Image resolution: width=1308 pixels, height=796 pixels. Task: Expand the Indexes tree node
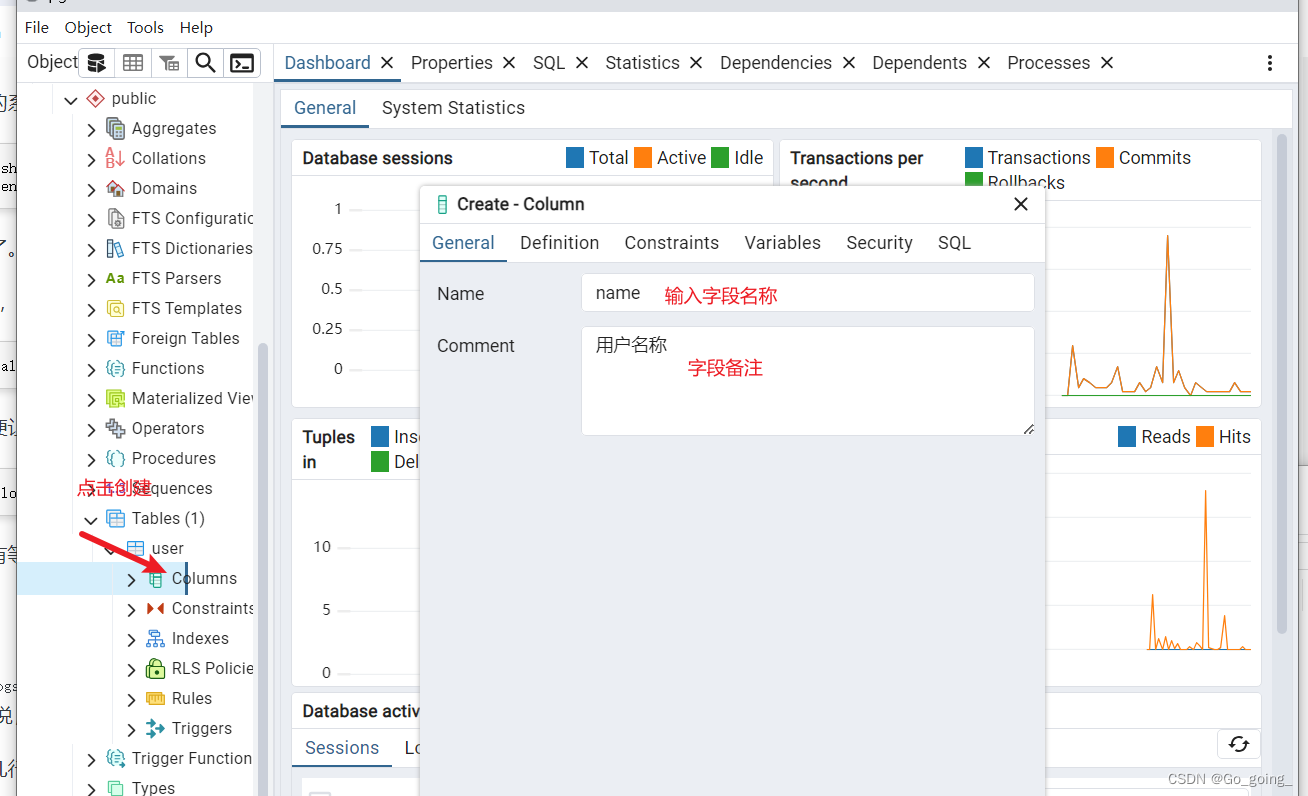coord(131,639)
